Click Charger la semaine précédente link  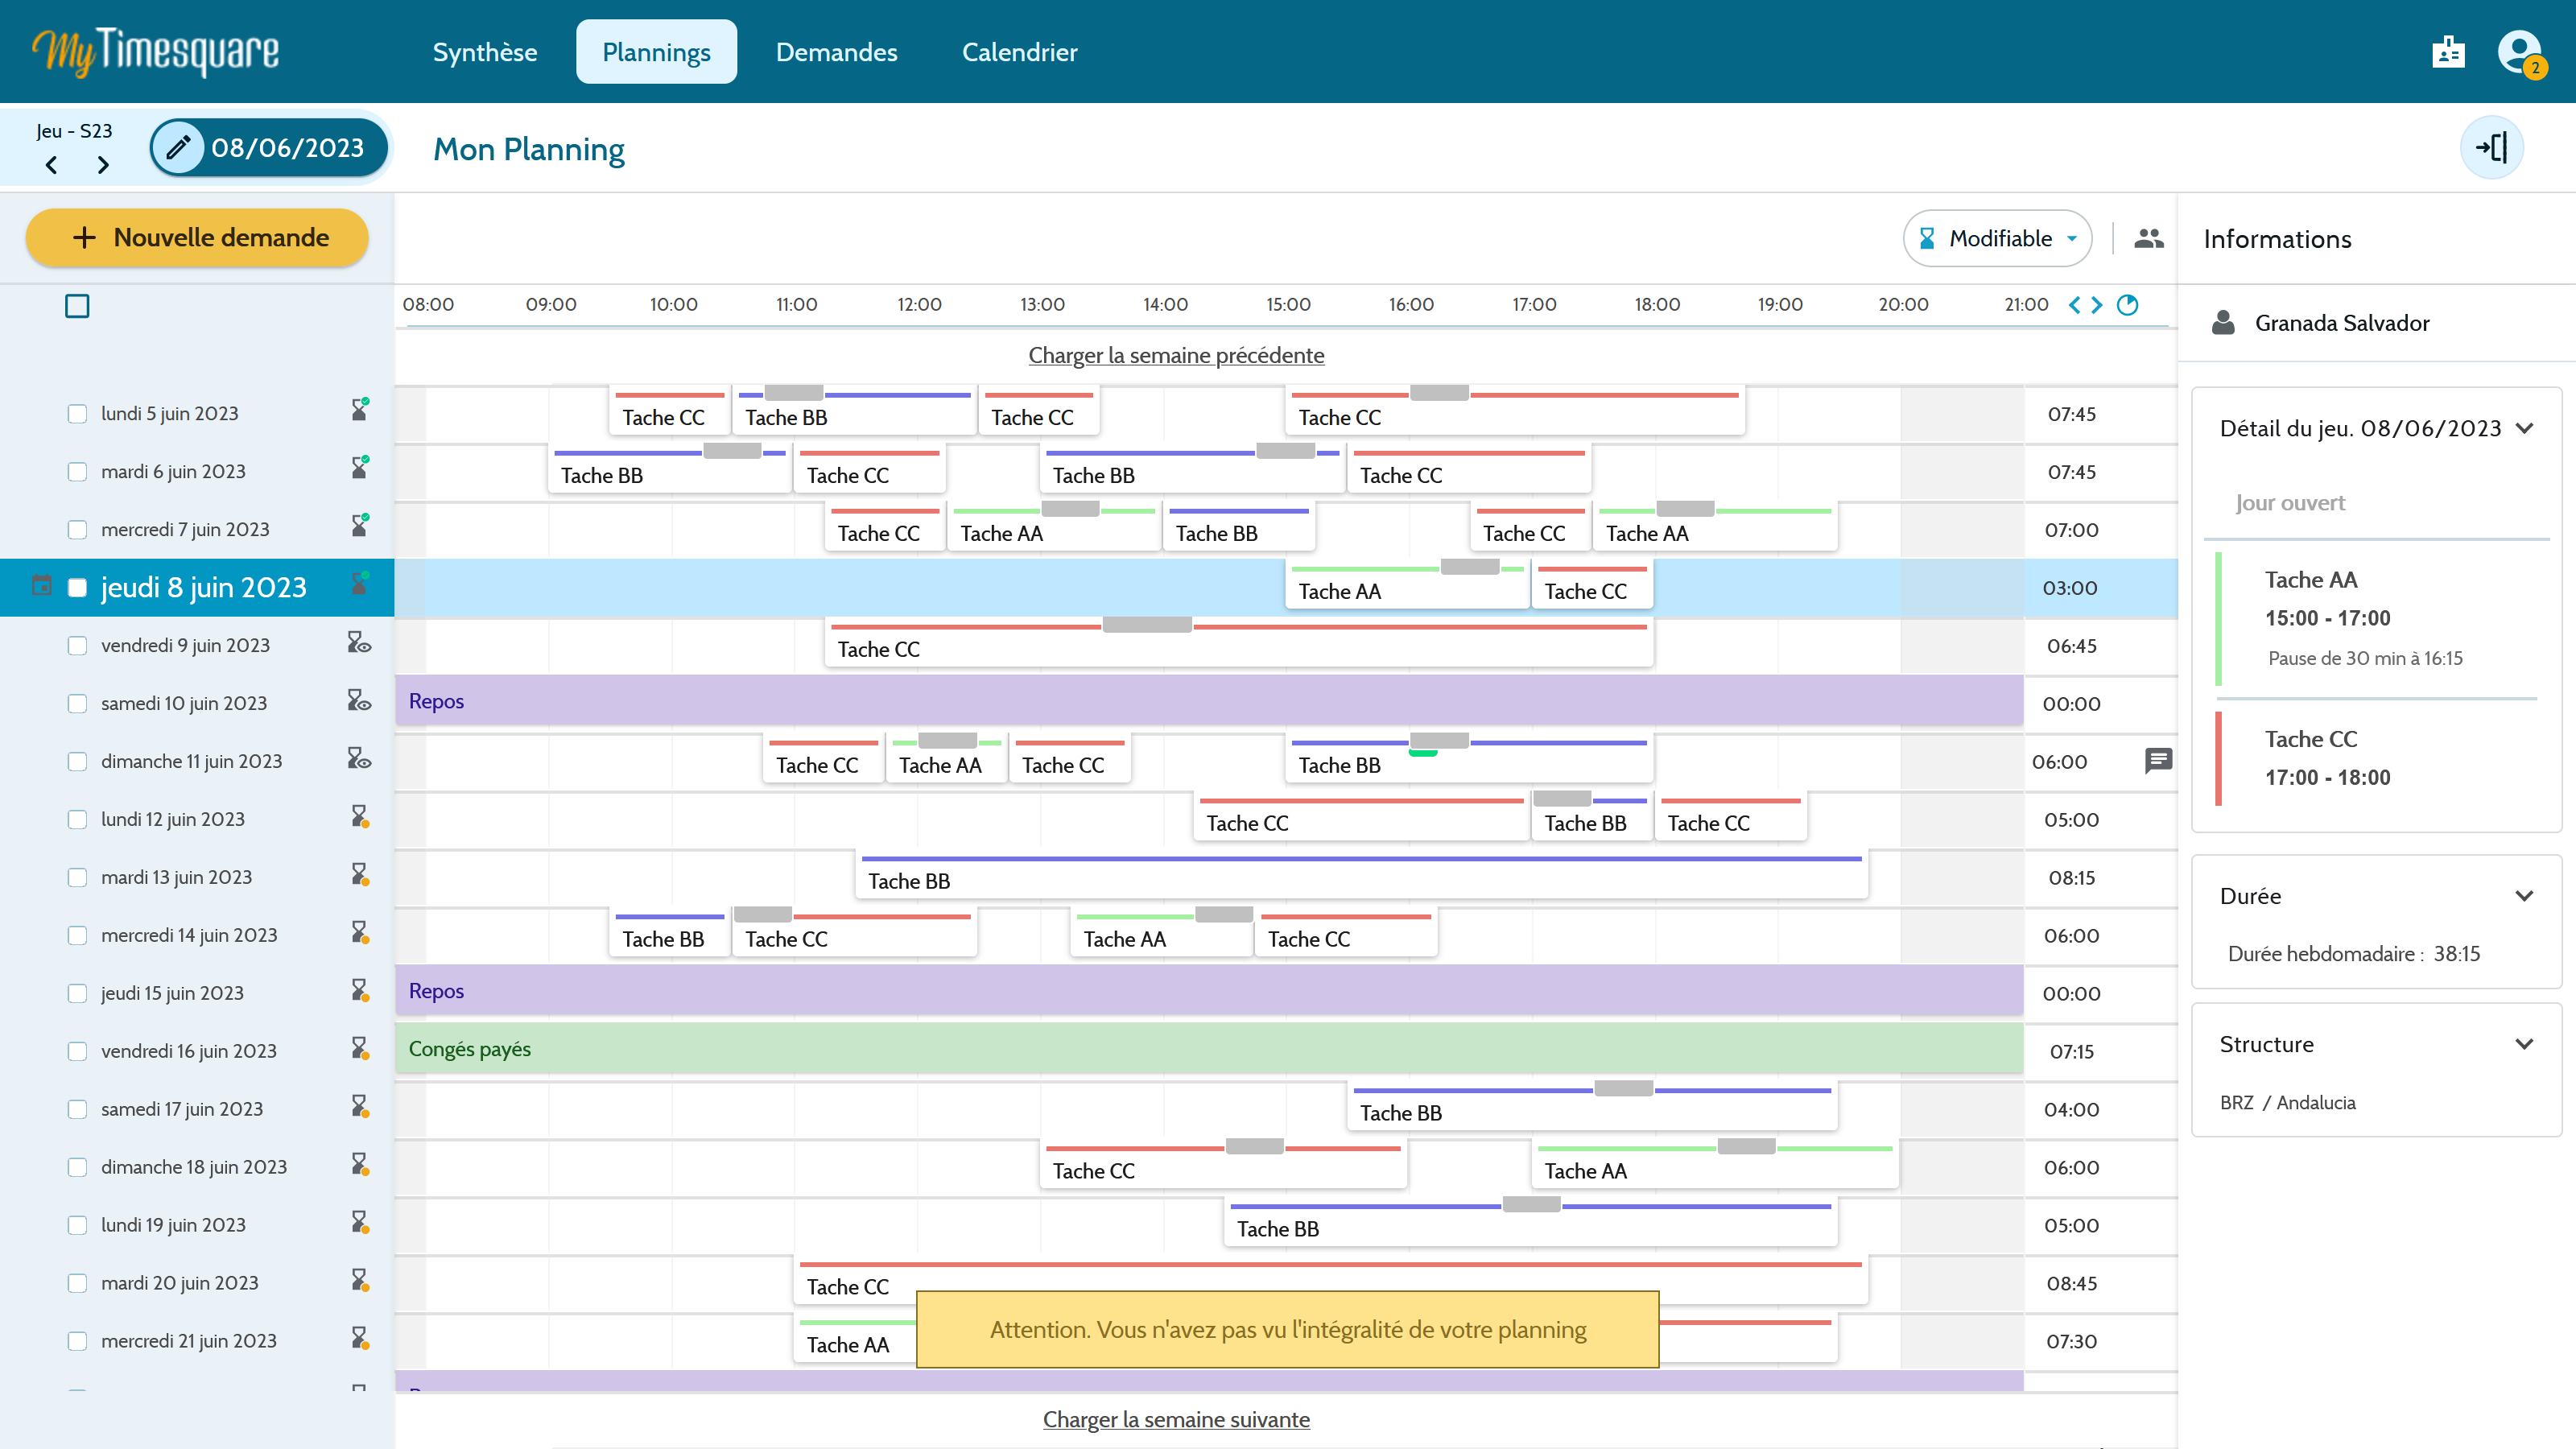1176,355
